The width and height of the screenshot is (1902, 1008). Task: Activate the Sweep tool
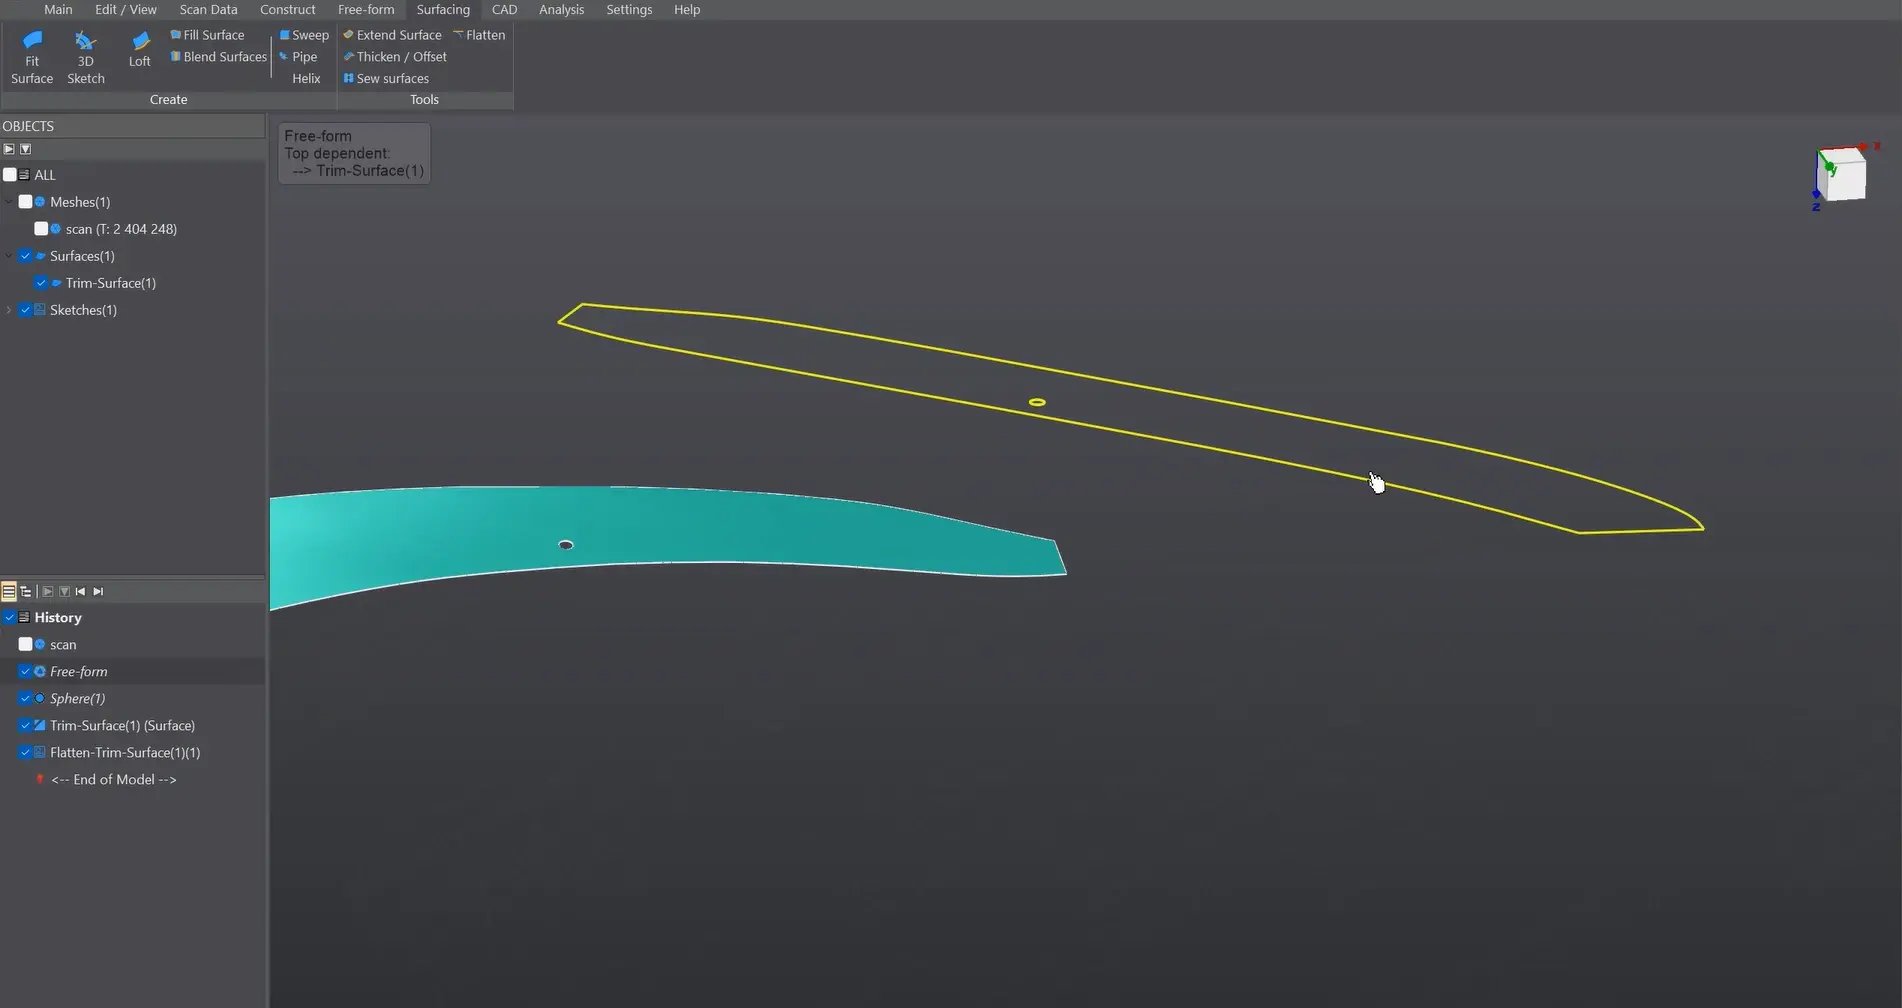coord(304,34)
